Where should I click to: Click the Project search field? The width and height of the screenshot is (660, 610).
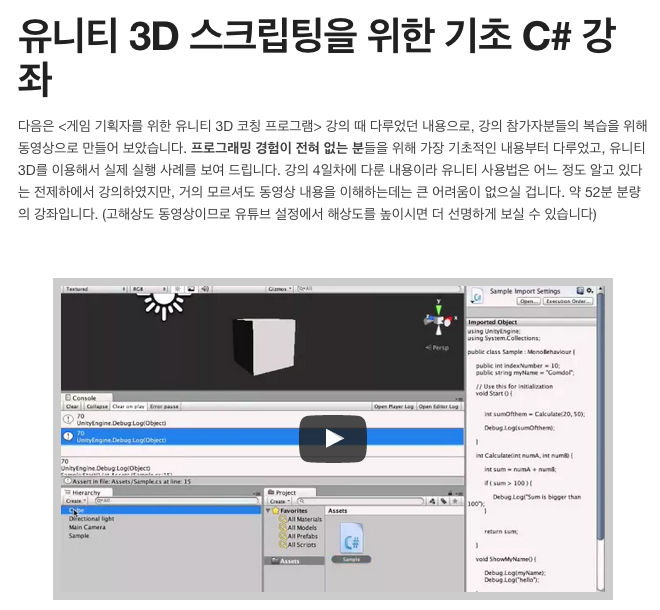pos(360,501)
